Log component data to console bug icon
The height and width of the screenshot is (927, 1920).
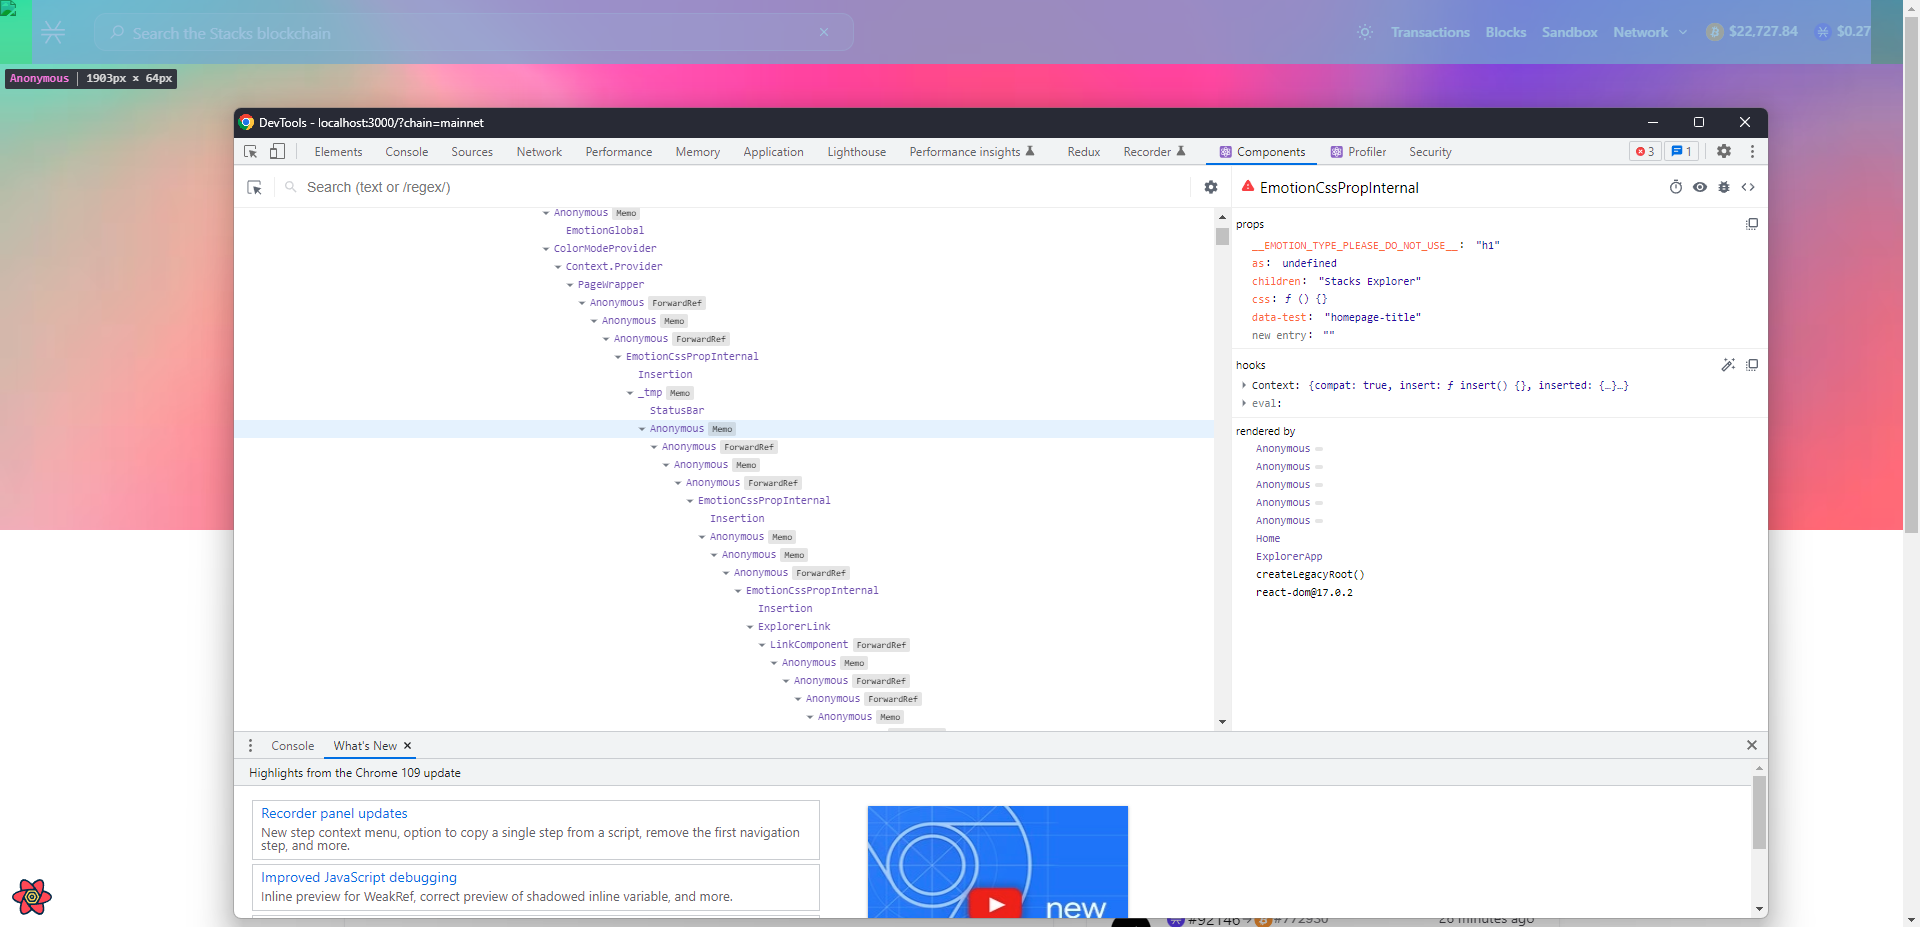click(1724, 187)
